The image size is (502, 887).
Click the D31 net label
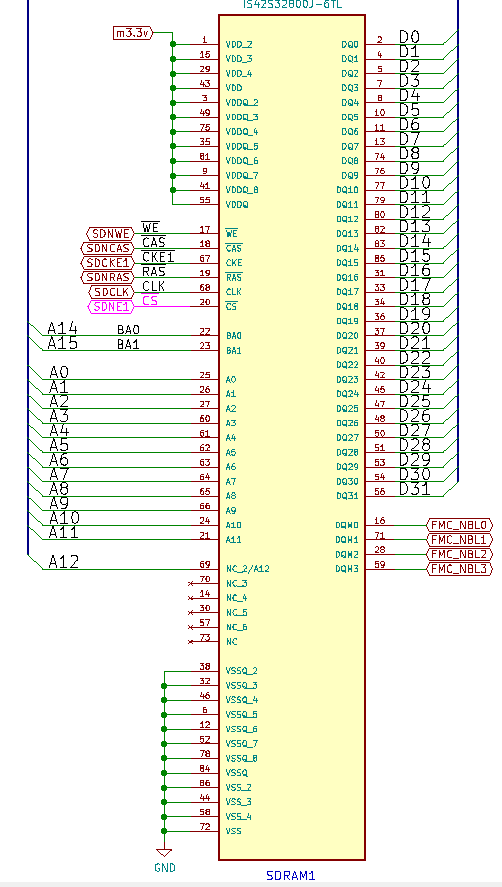(415, 489)
